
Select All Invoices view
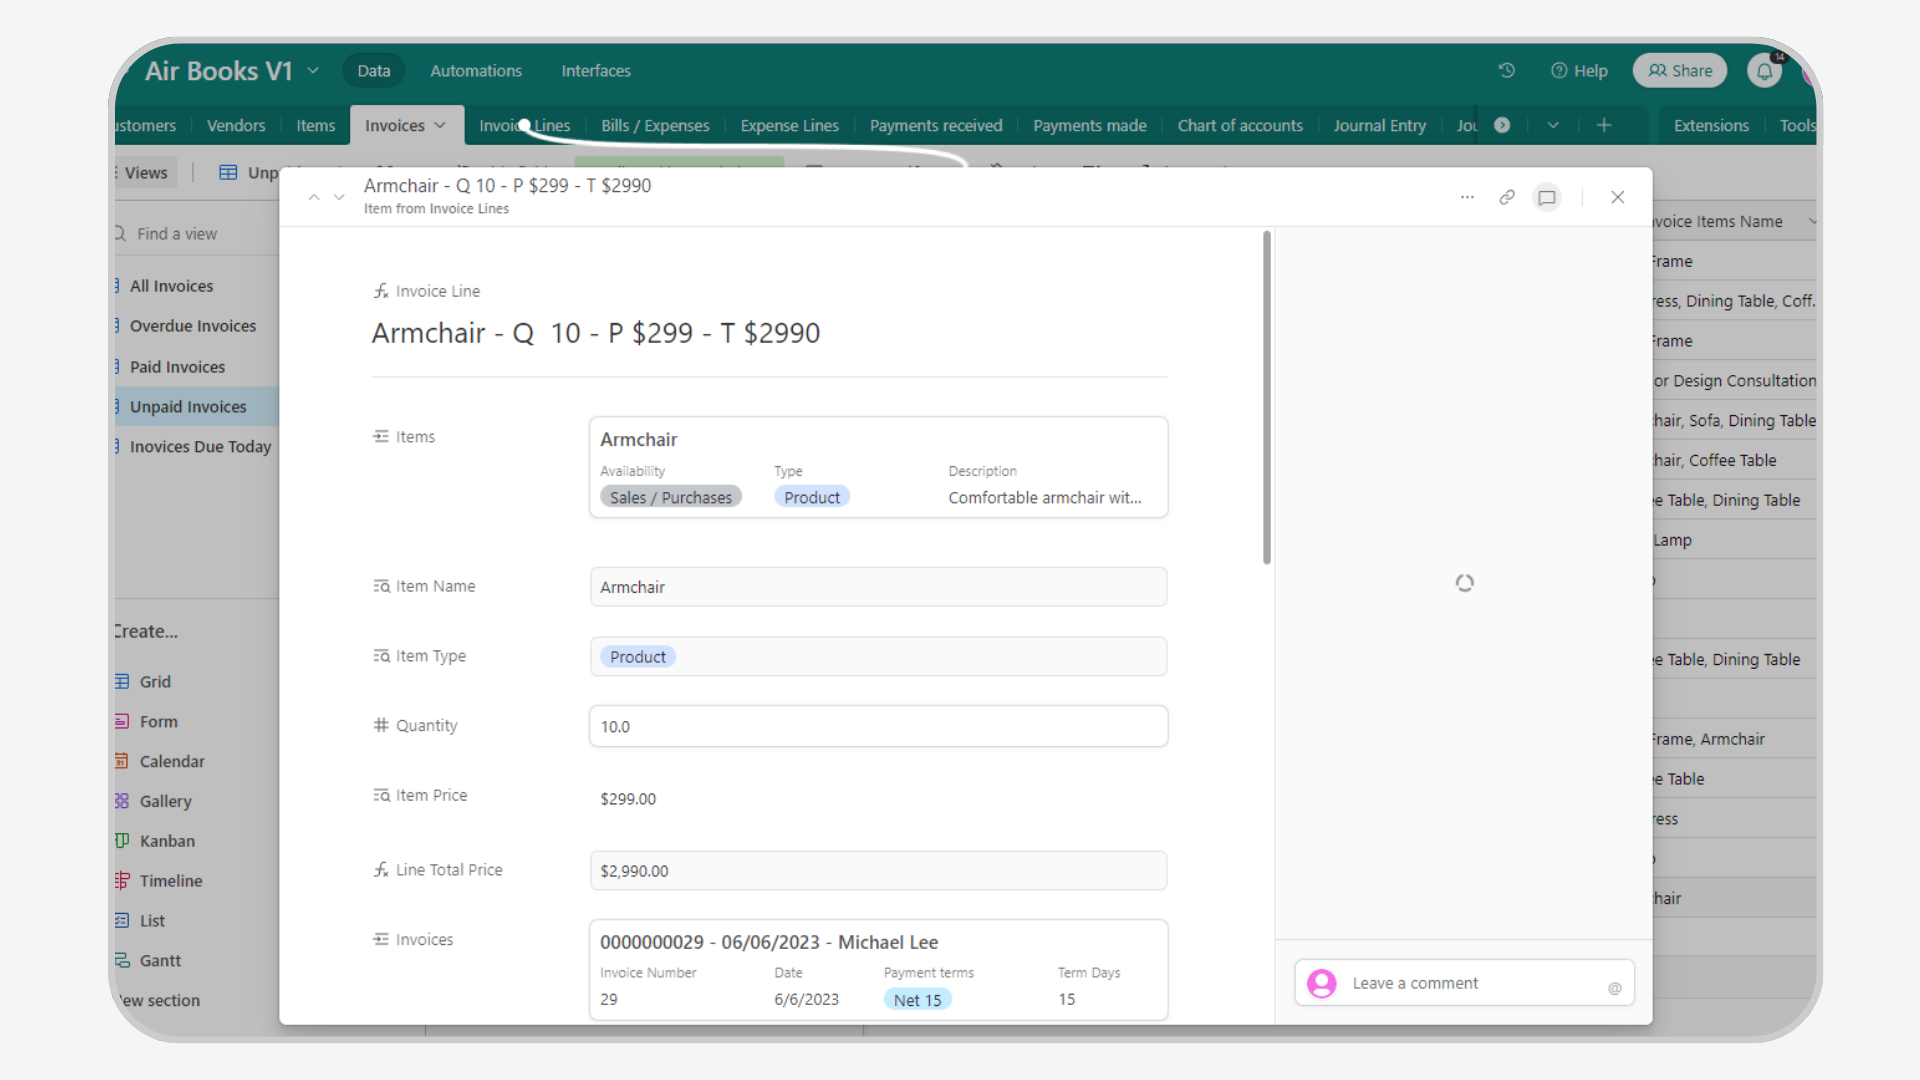coord(172,286)
